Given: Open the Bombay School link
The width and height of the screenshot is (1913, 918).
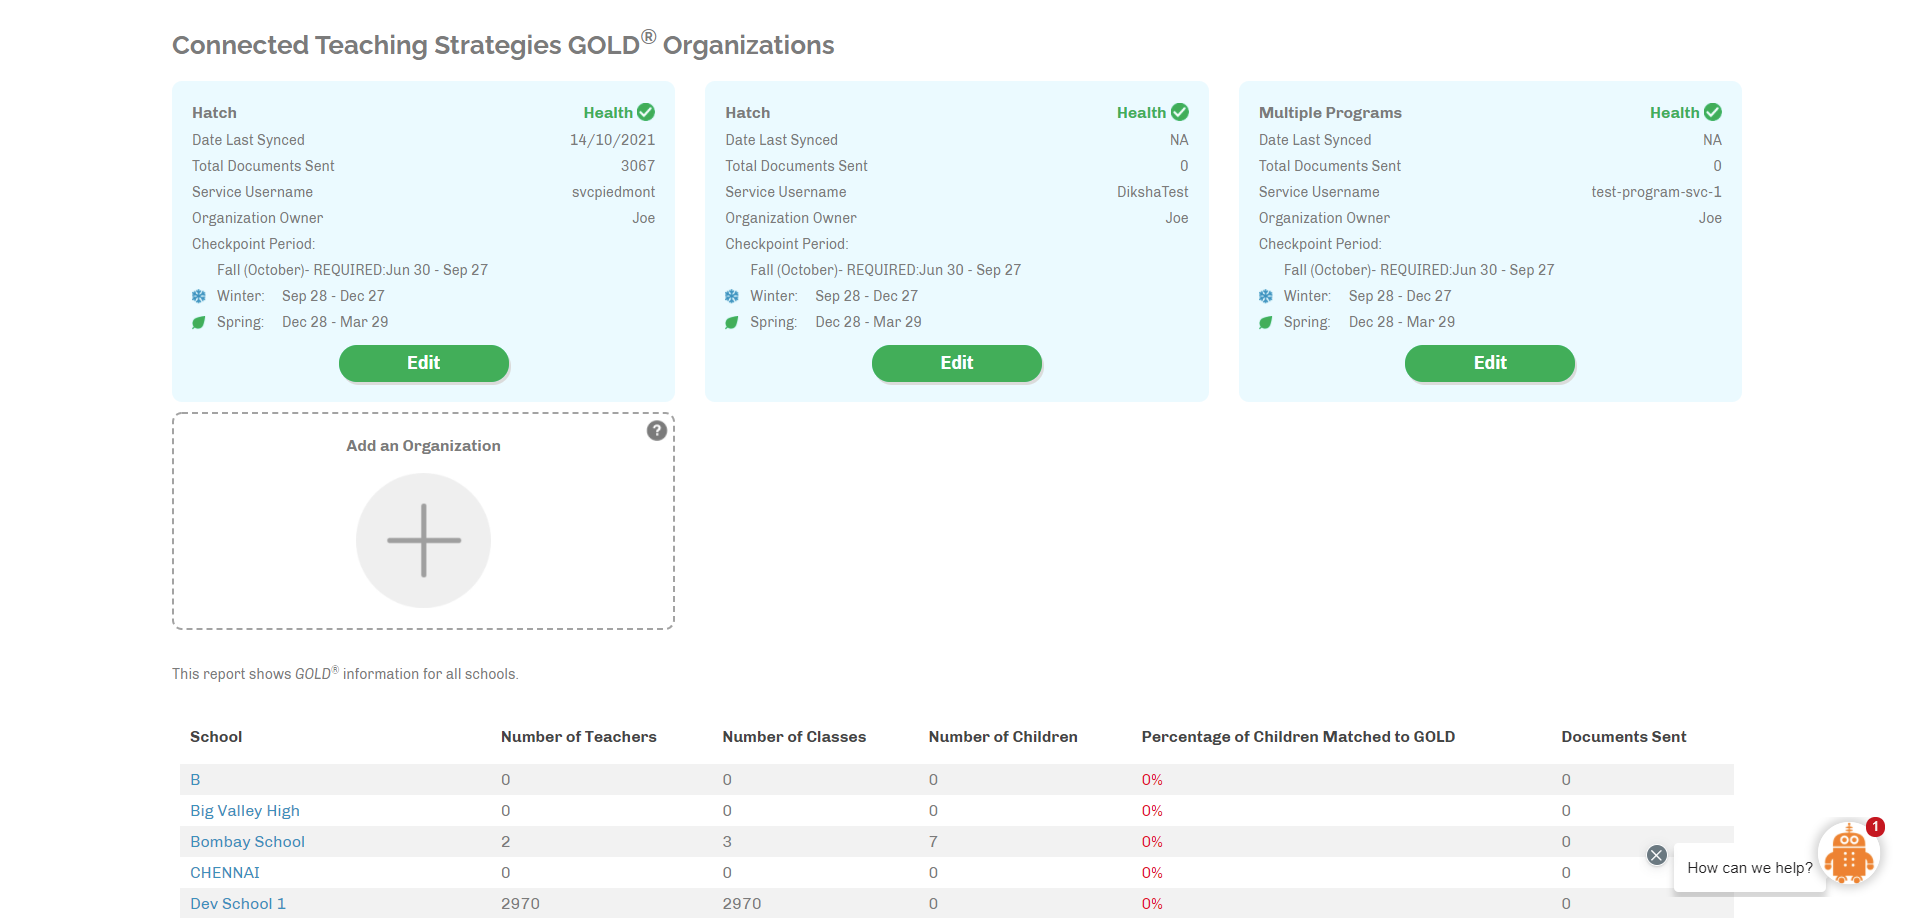Looking at the screenshot, I should (x=247, y=842).
